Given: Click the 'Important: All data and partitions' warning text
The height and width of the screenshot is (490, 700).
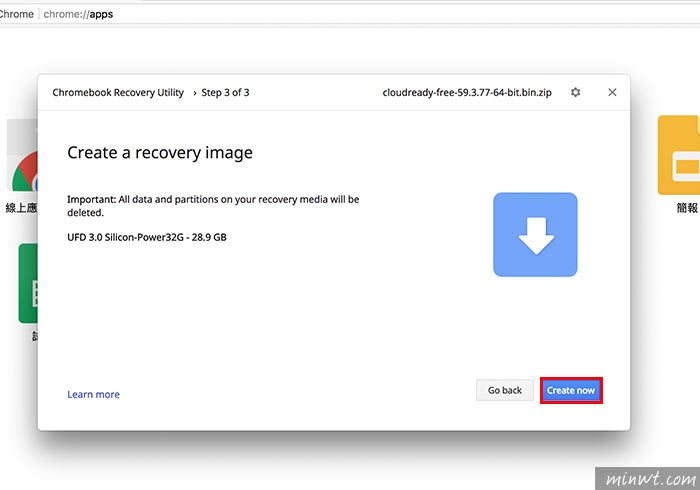Looking at the screenshot, I should coord(213,206).
